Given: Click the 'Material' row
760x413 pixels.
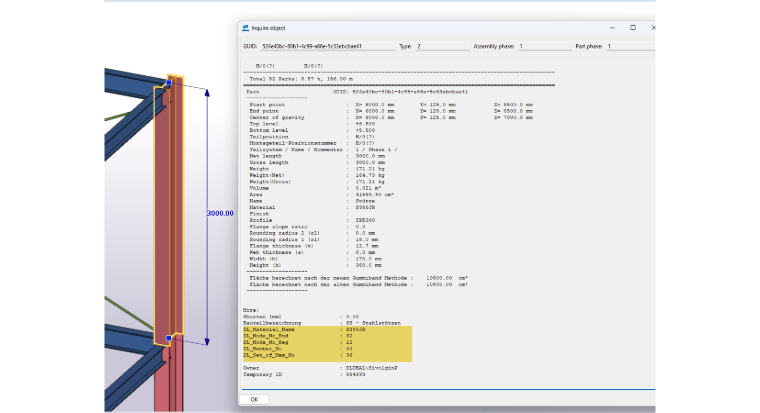Looking at the screenshot, I should pos(312,207).
